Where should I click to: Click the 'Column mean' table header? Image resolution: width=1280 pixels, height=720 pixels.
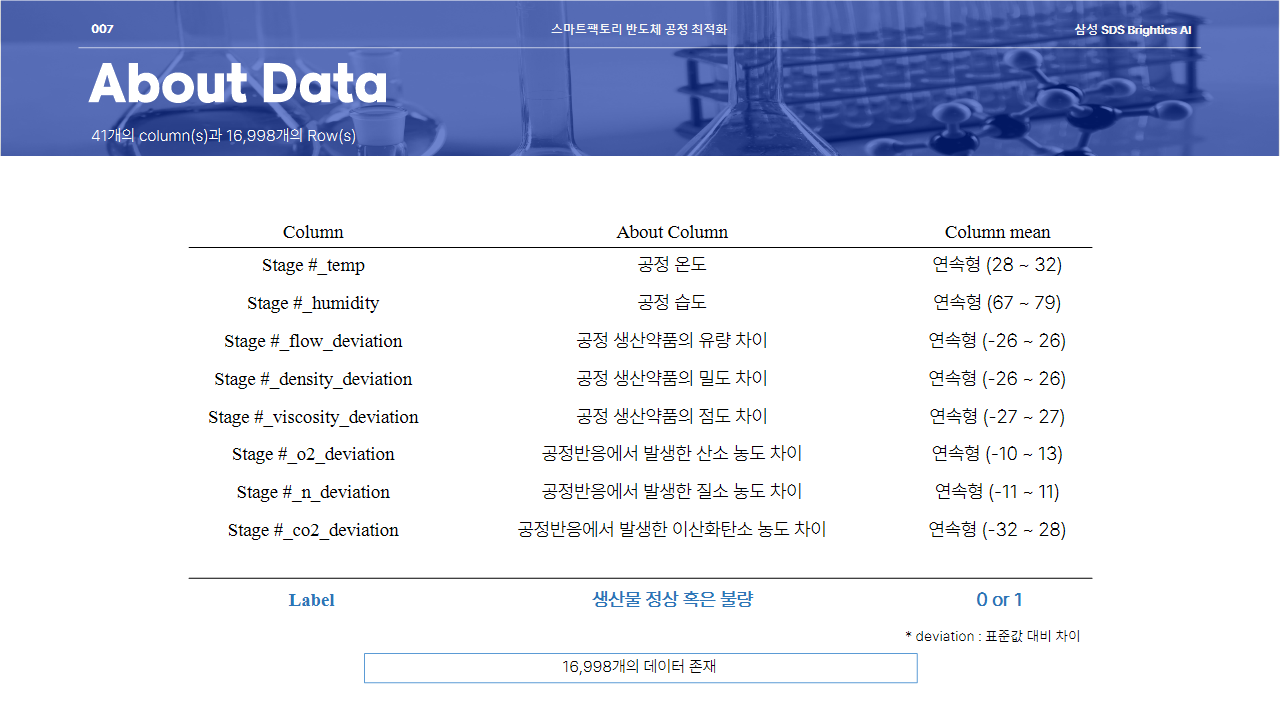[x=997, y=232]
